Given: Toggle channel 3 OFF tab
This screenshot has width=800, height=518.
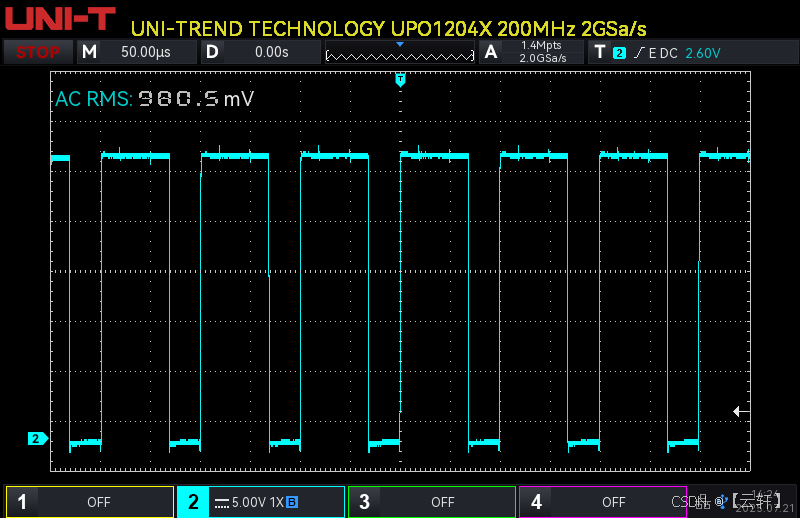Looking at the screenshot, I should coord(432,502).
